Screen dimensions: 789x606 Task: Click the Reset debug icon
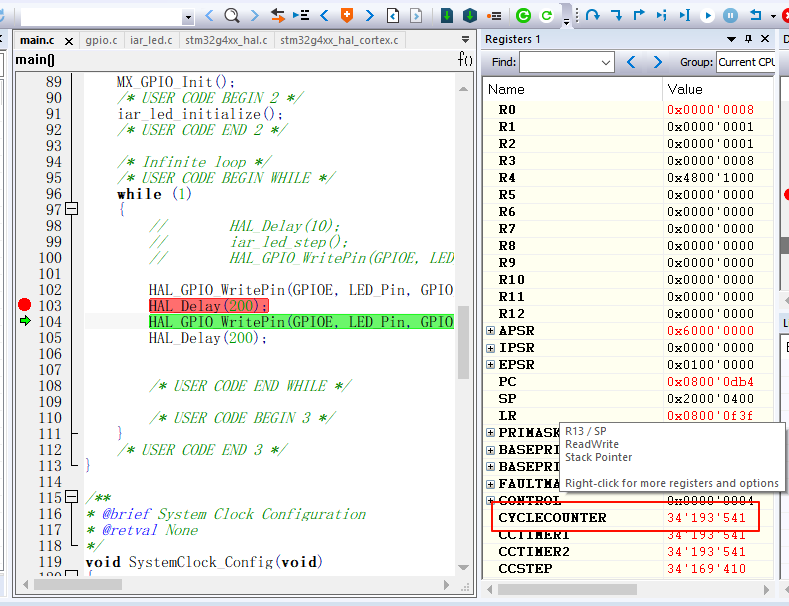coord(755,15)
